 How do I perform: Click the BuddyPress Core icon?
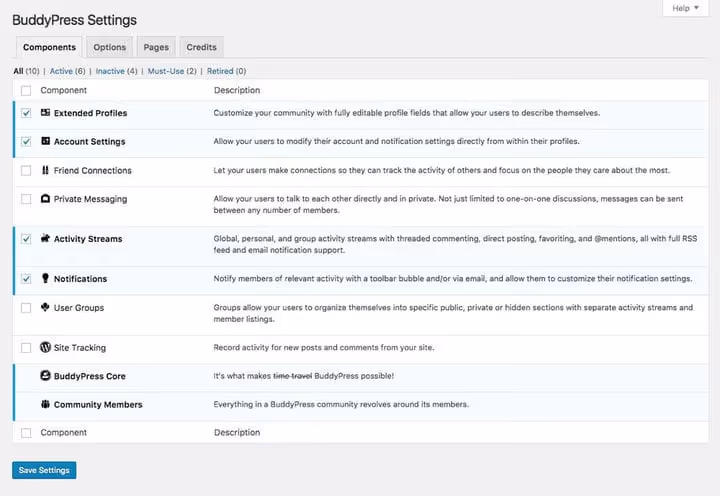(x=45, y=376)
